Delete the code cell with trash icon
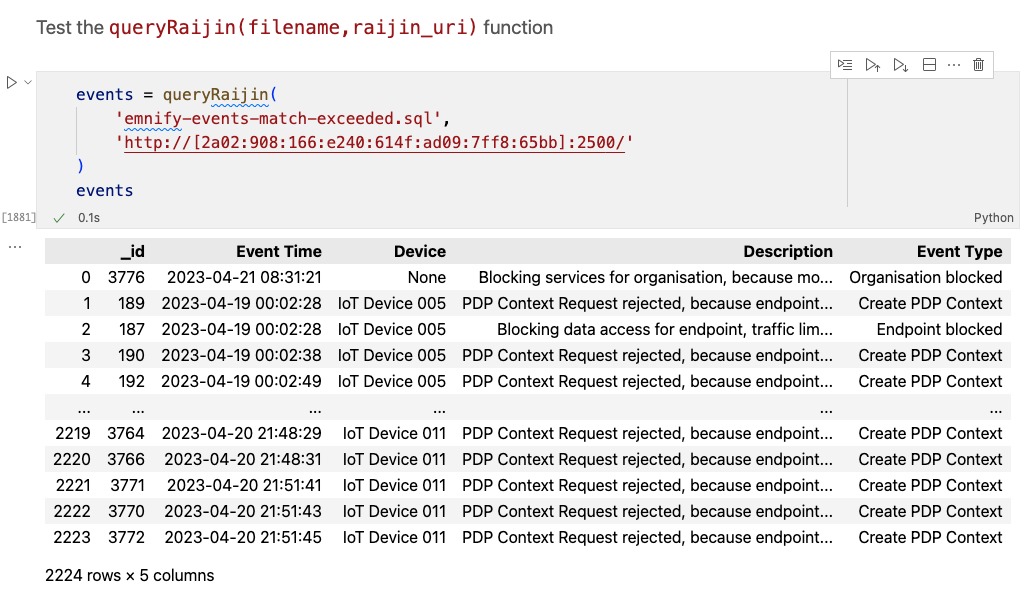 click(978, 65)
